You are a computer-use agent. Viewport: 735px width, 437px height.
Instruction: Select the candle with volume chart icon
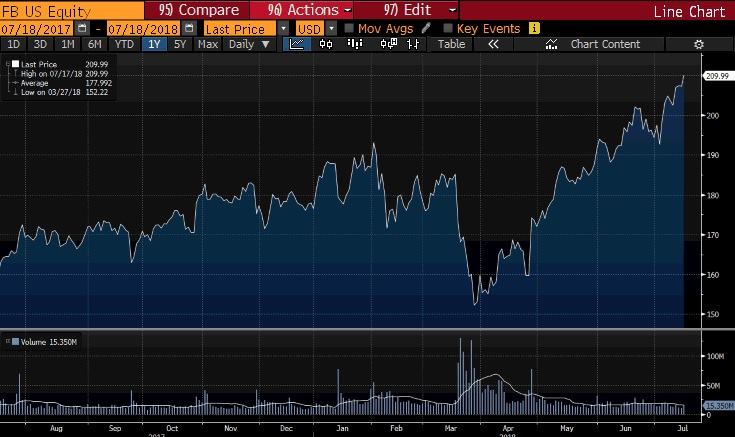pos(389,44)
